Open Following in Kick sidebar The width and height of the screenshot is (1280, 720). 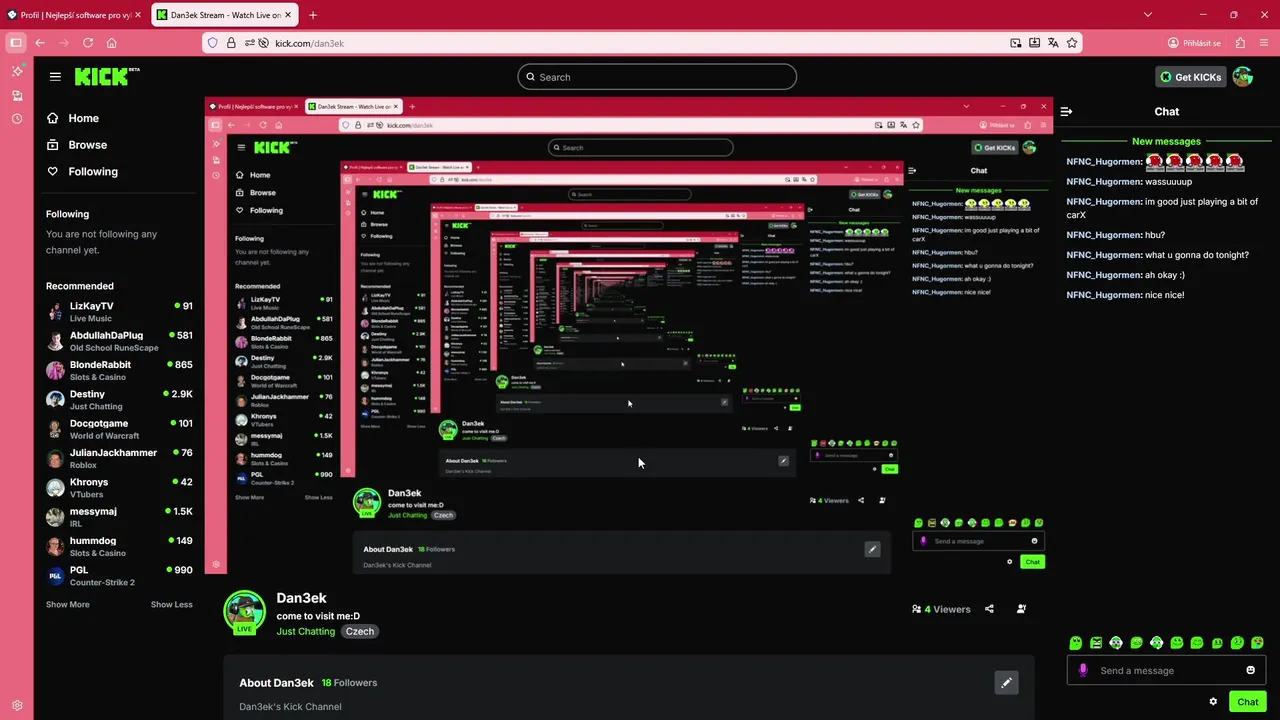[x=82, y=172]
